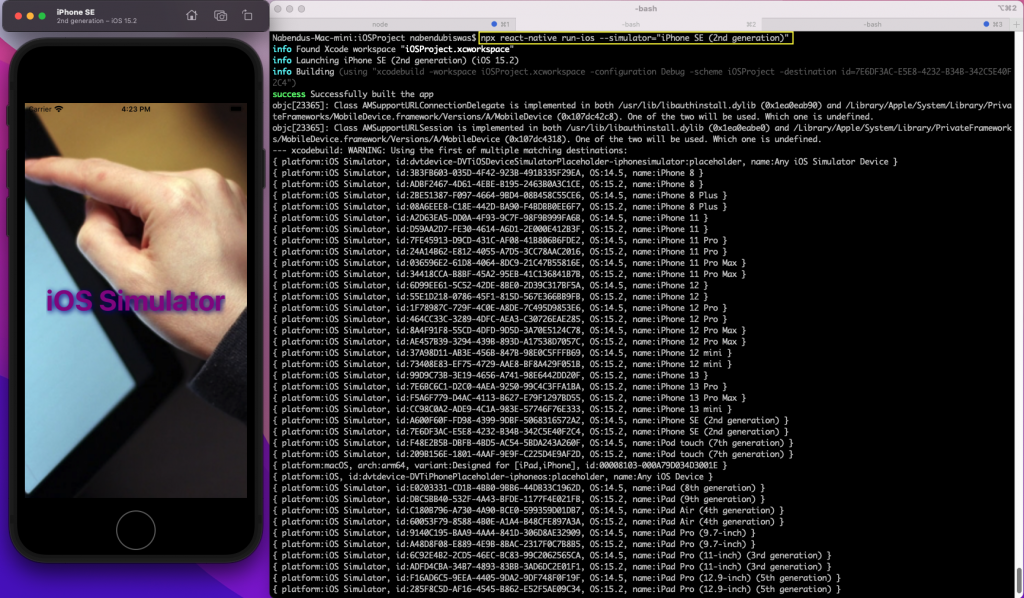The height and width of the screenshot is (598, 1024).
Task: Click 'Found Xcode workspace' info line
Action: coord(391,49)
